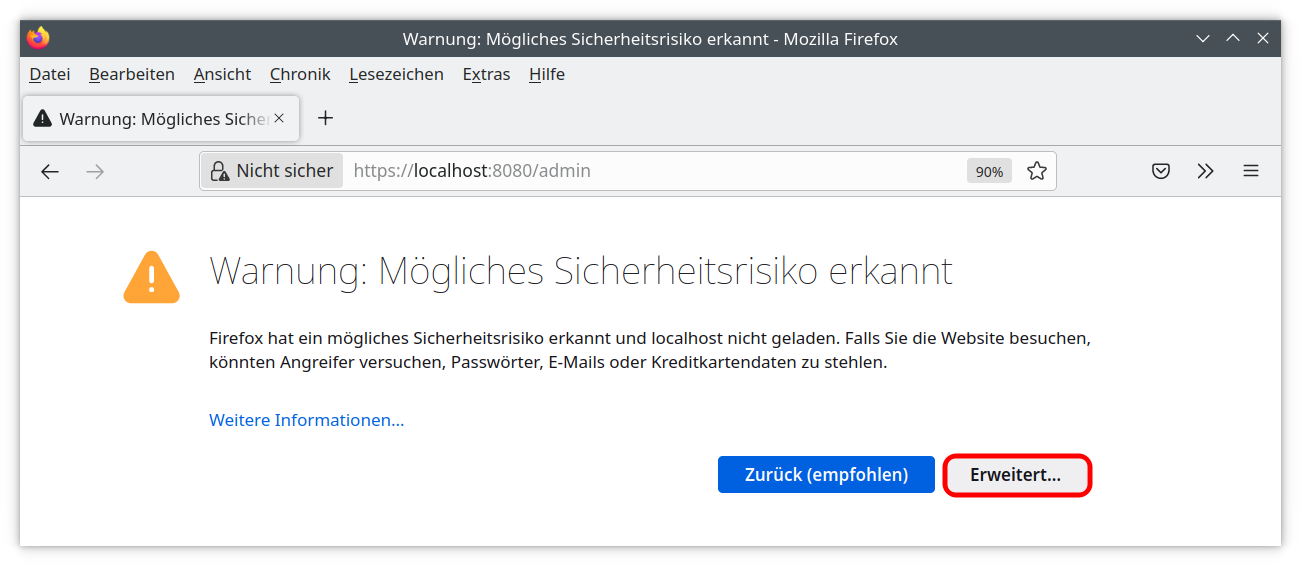1301x566 pixels.
Task: Reset the 90% zoom level badge
Action: pos(989,172)
